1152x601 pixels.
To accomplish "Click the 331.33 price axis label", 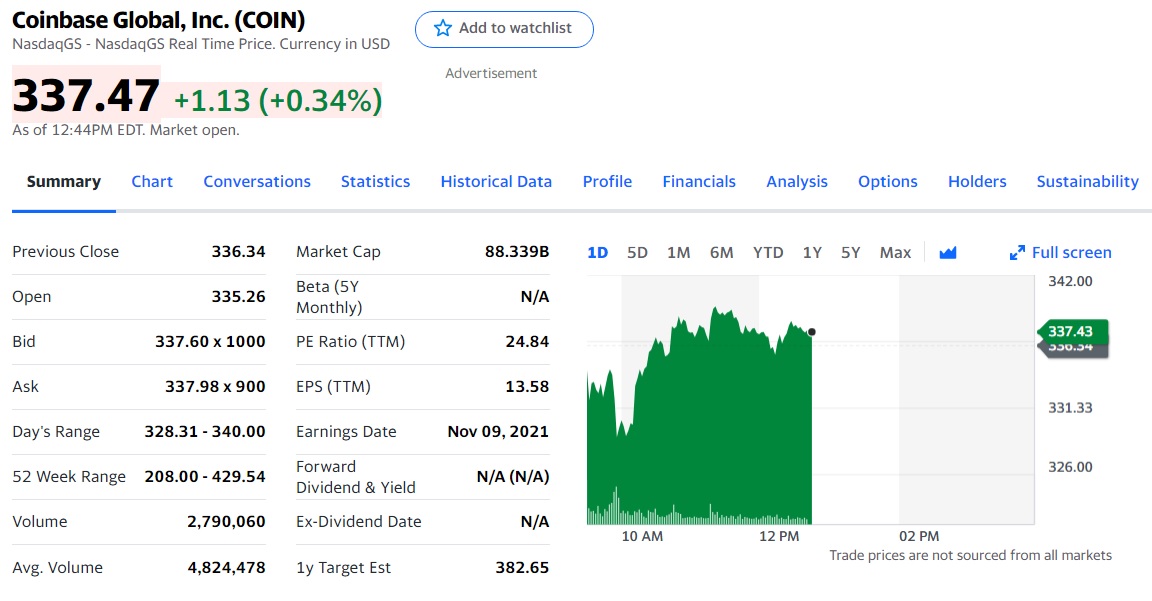I will click(x=1070, y=408).
